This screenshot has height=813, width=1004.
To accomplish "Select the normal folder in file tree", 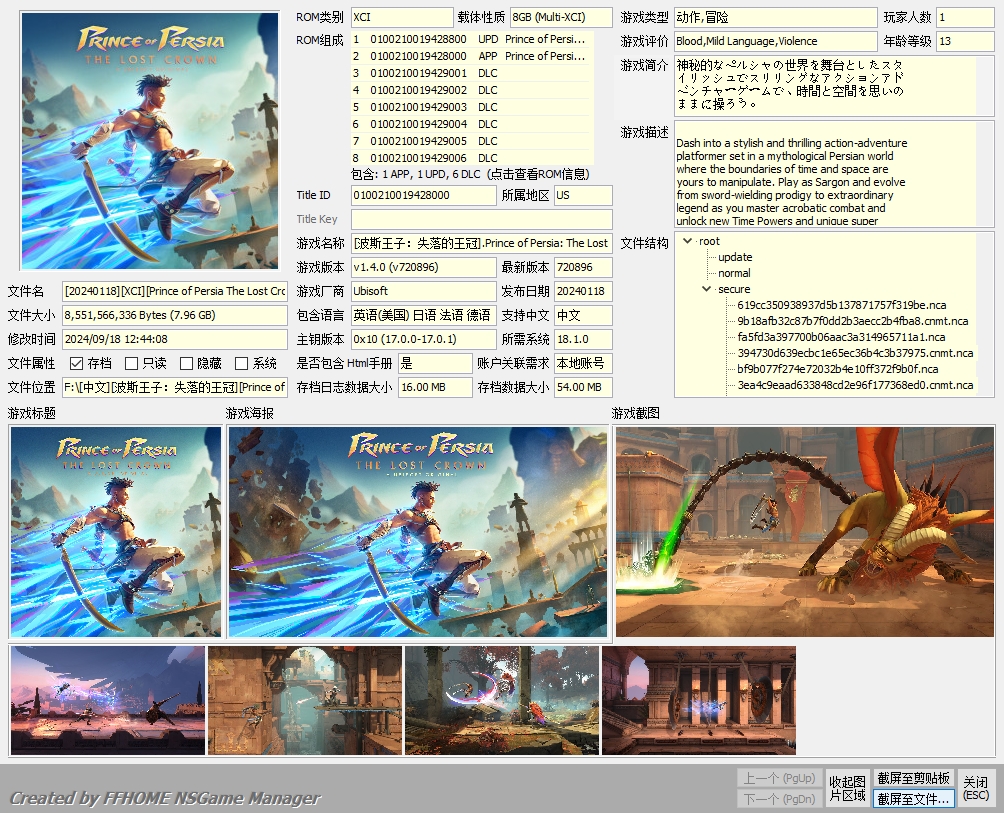I will click(x=734, y=273).
